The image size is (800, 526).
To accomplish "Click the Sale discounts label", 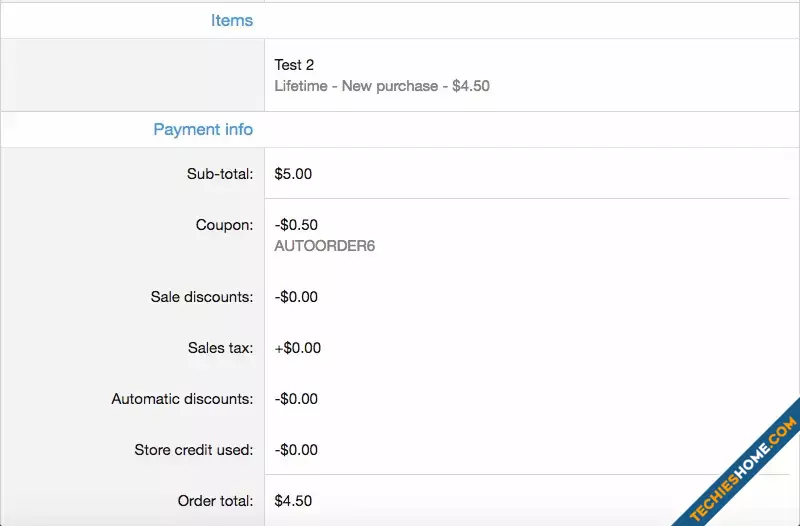I will point(202,297).
